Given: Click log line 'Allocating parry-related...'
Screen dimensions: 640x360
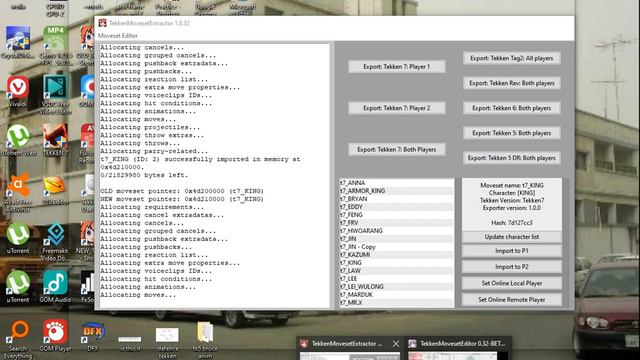Looking at the screenshot, I should pyautogui.click(x=154, y=151).
